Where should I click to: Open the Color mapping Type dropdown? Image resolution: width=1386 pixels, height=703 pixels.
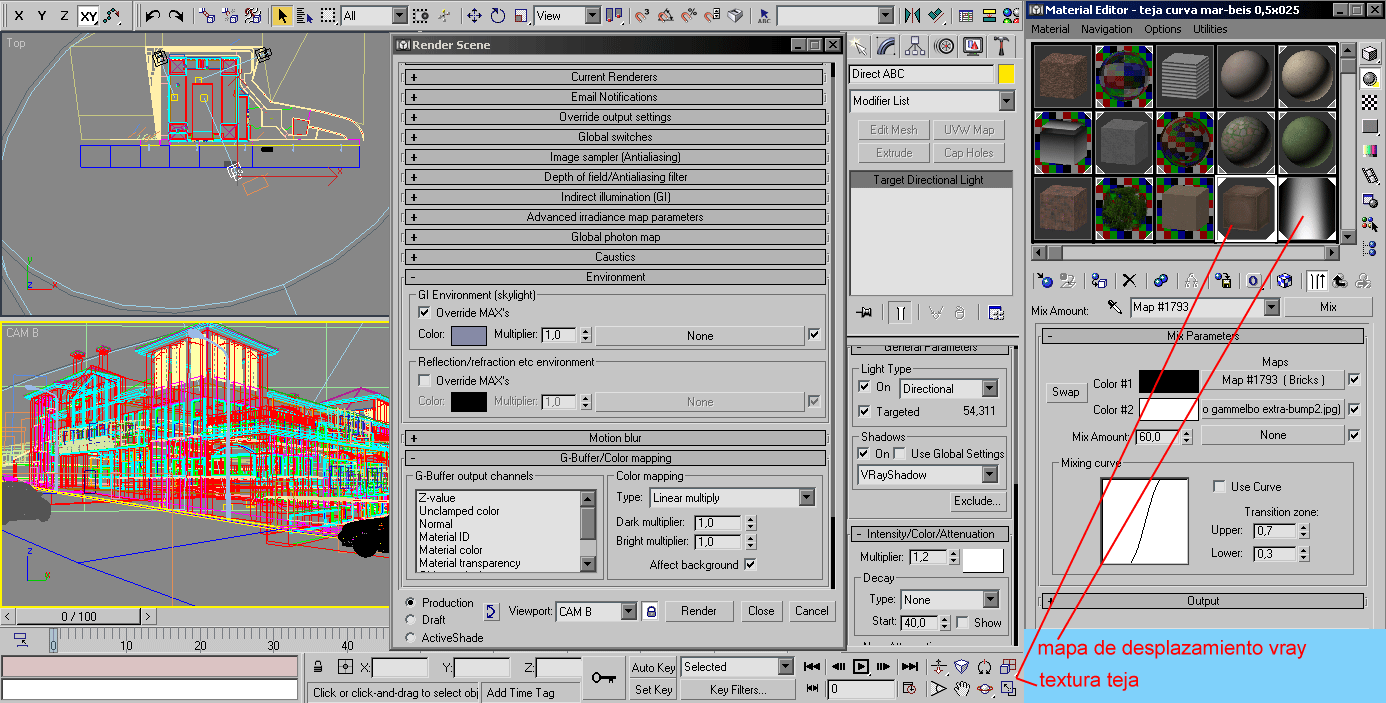point(732,497)
